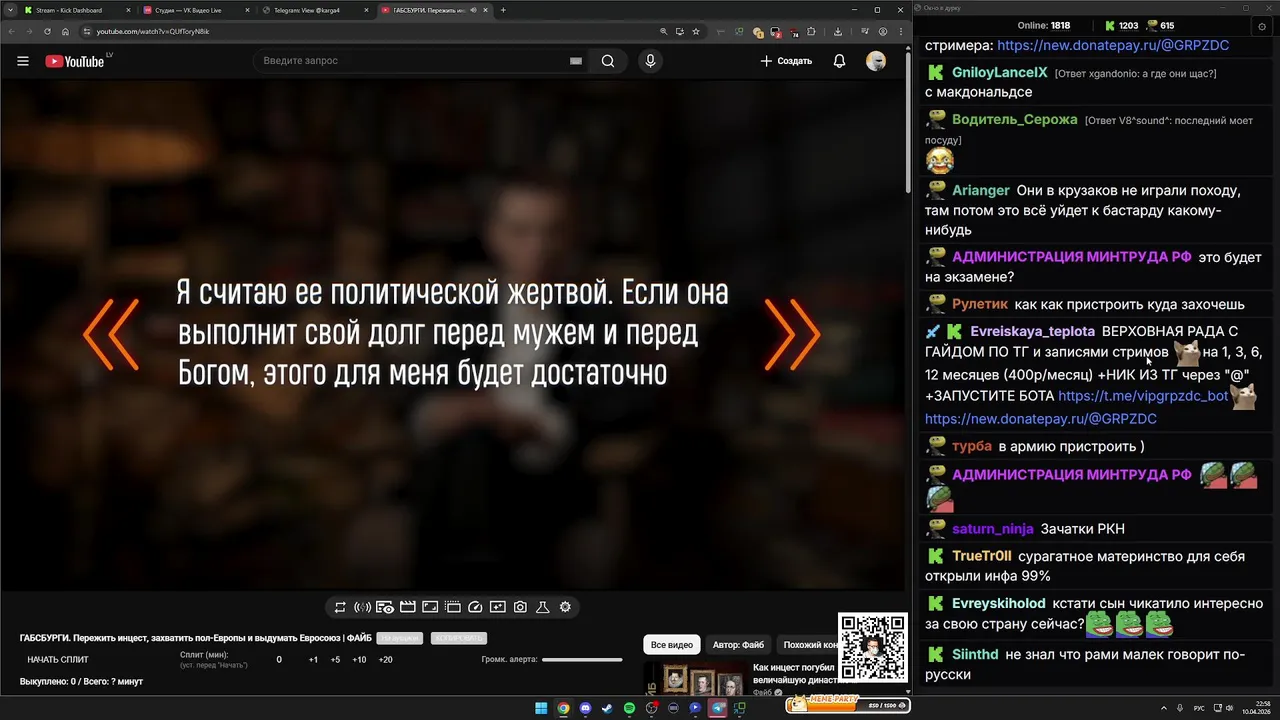Reload the page in browser toolbar
Image resolution: width=1280 pixels, height=720 pixels.
pyautogui.click(x=47, y=31)
